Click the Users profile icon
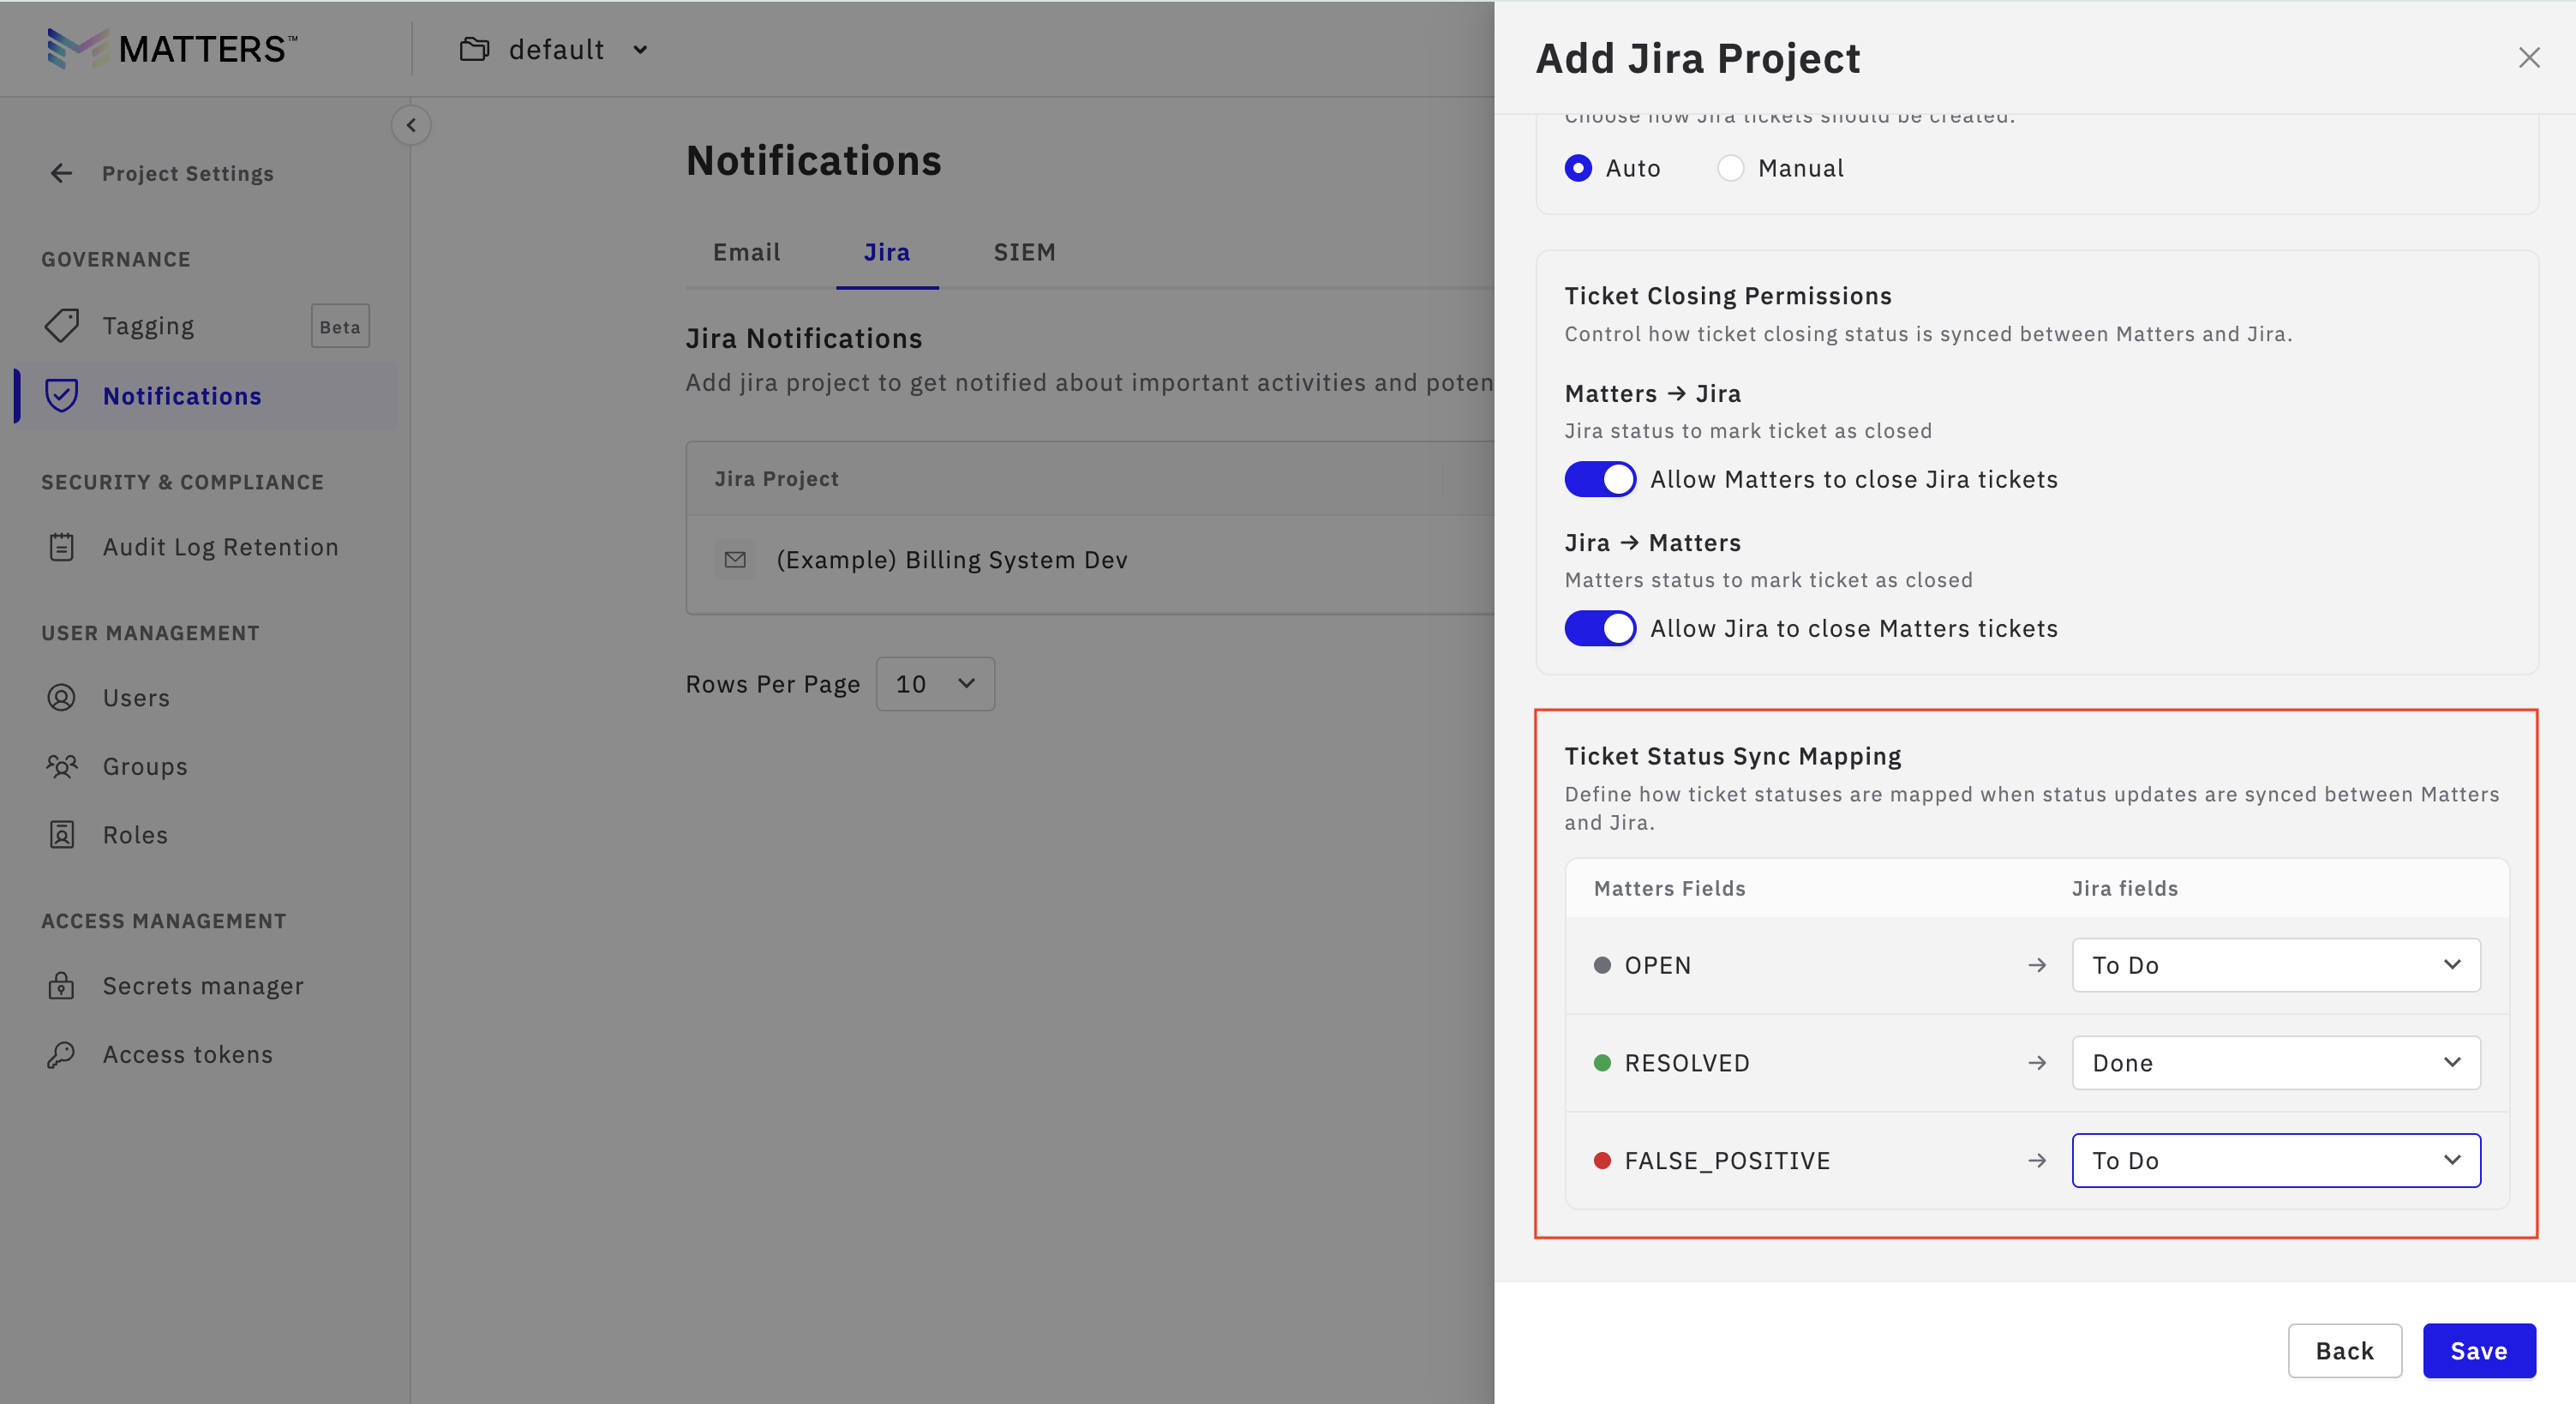The image size is (2576, 1404). tap(62, 697)
